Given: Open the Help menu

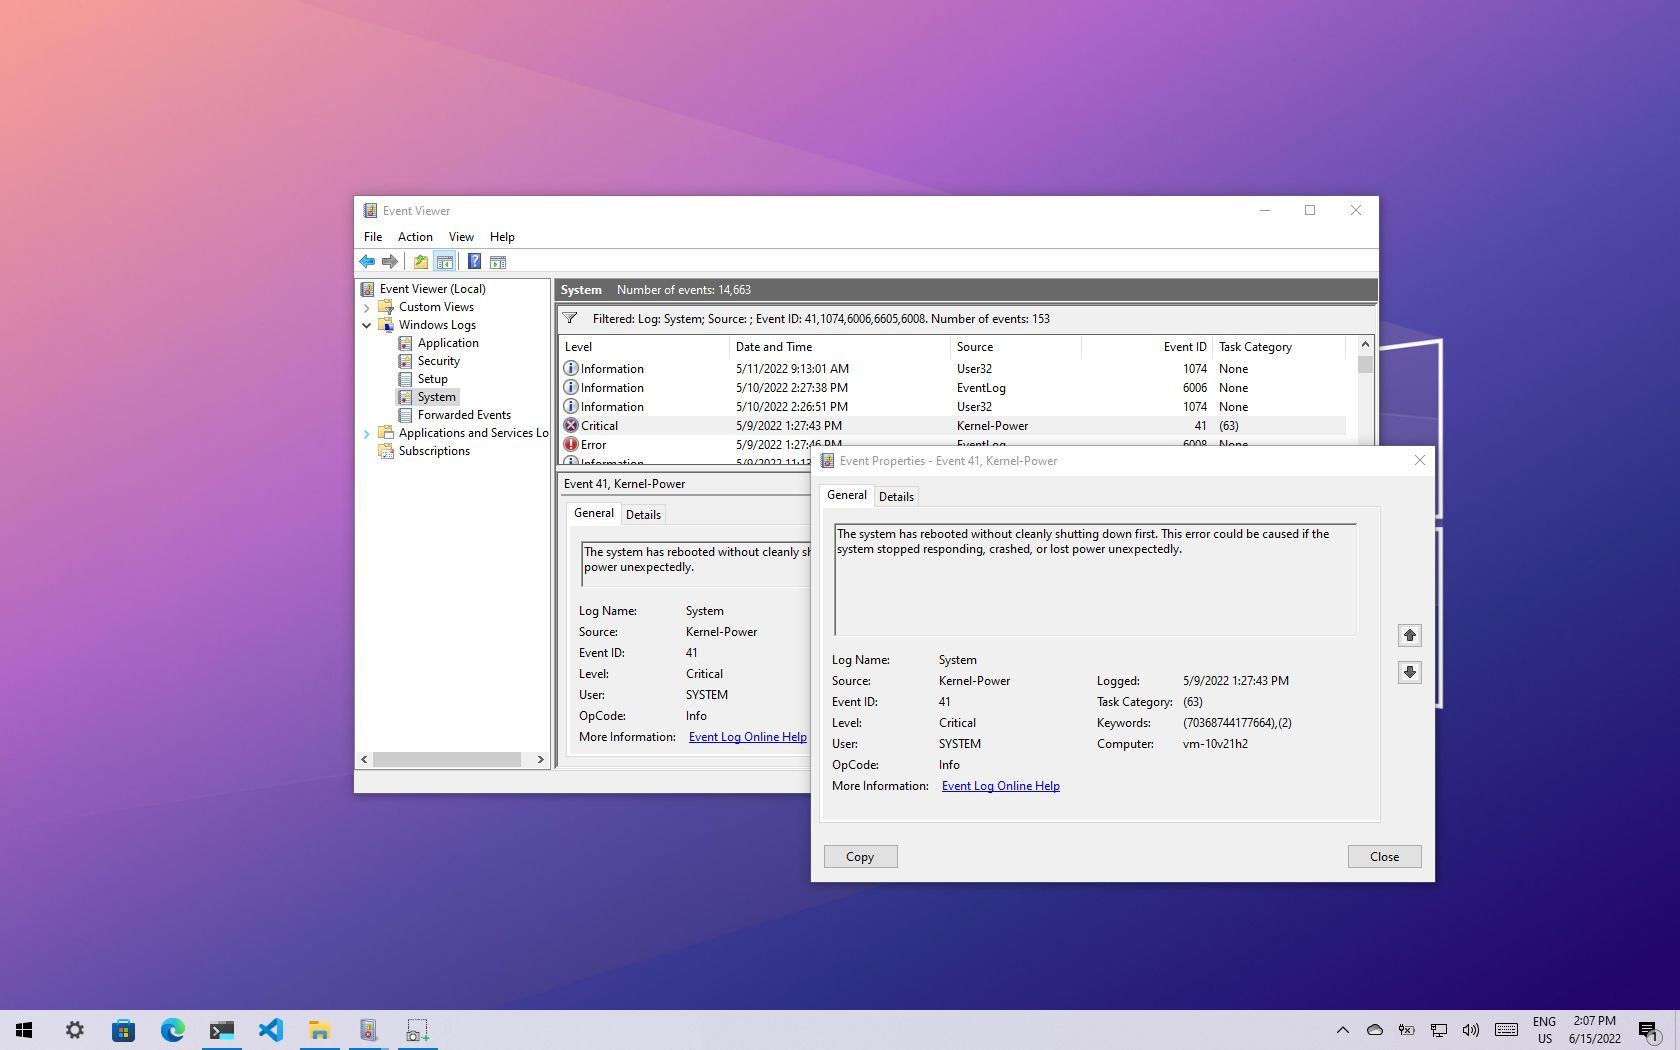Looking at the screenshot, I should (502, 237).
